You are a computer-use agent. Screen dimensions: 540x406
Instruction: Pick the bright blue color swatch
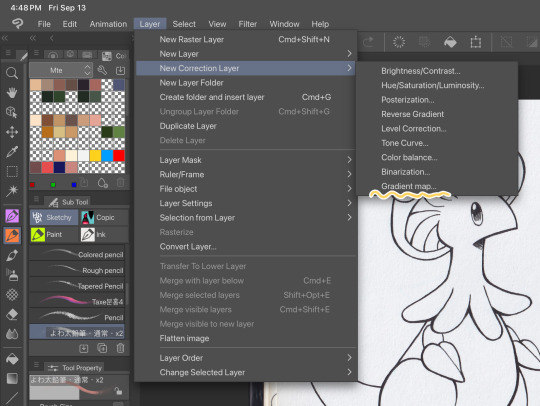coord(107,156)
